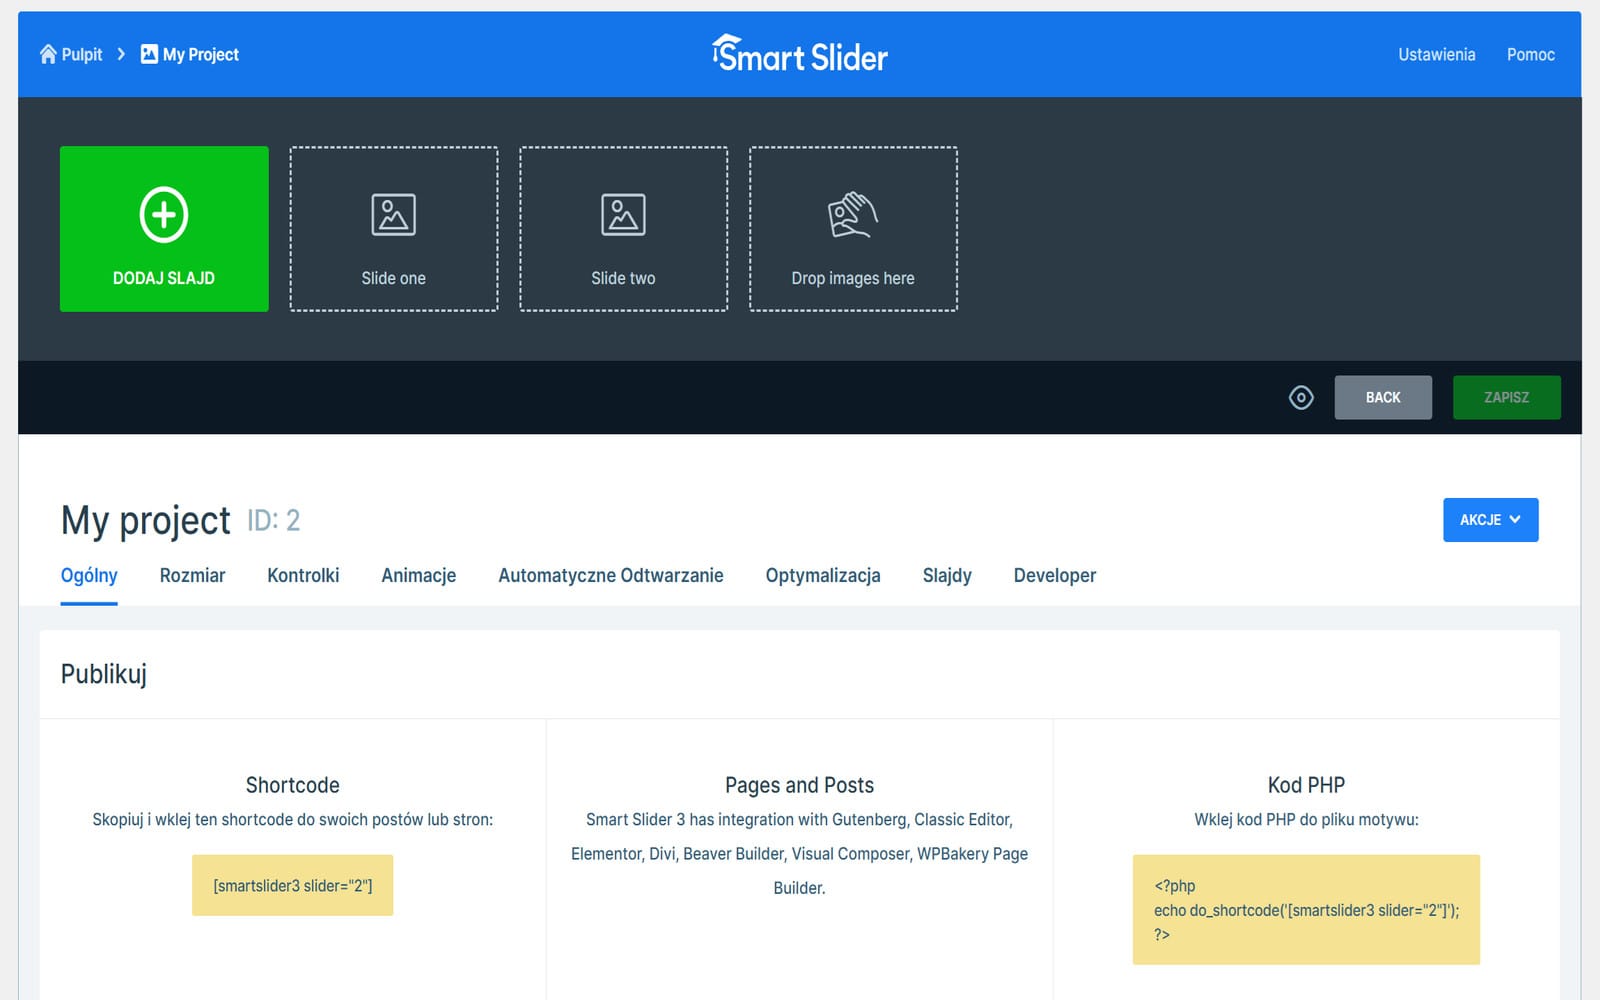Click the Smart Slider logo

tap(800, 54)
